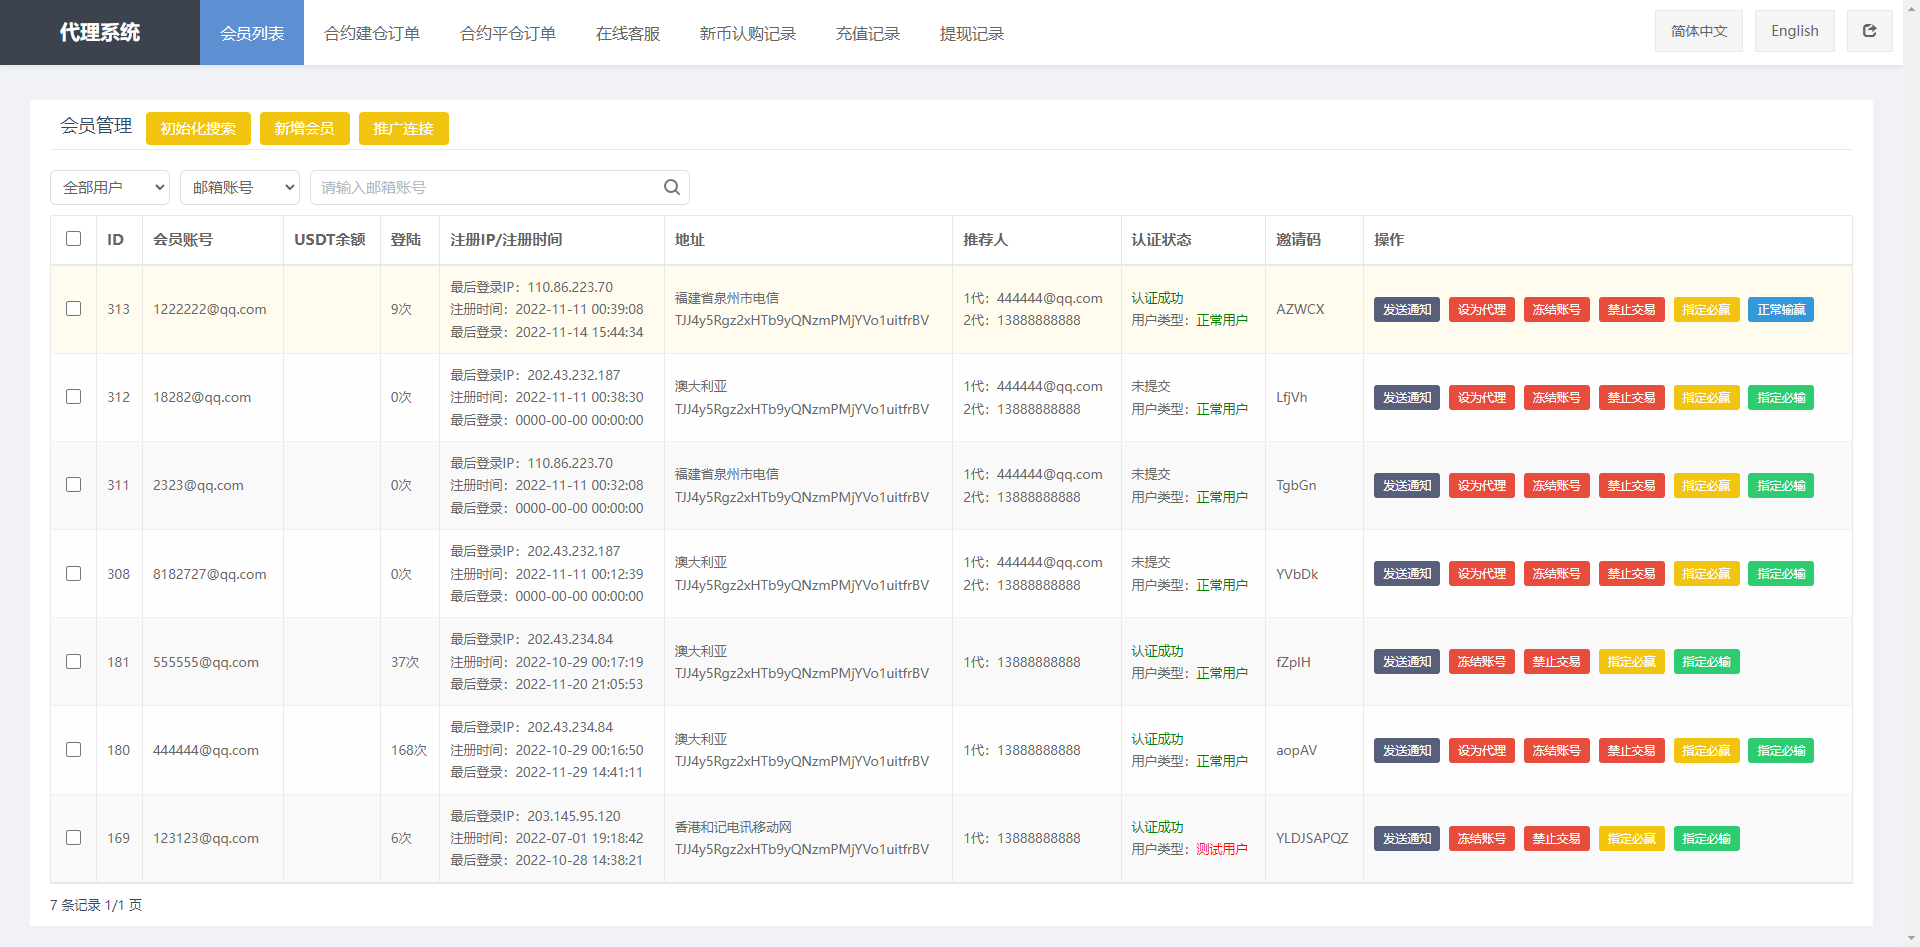Click 冻结账号 for member ID 313
This screenshot has width=1920, height=947.
(x=1557, y=309)
